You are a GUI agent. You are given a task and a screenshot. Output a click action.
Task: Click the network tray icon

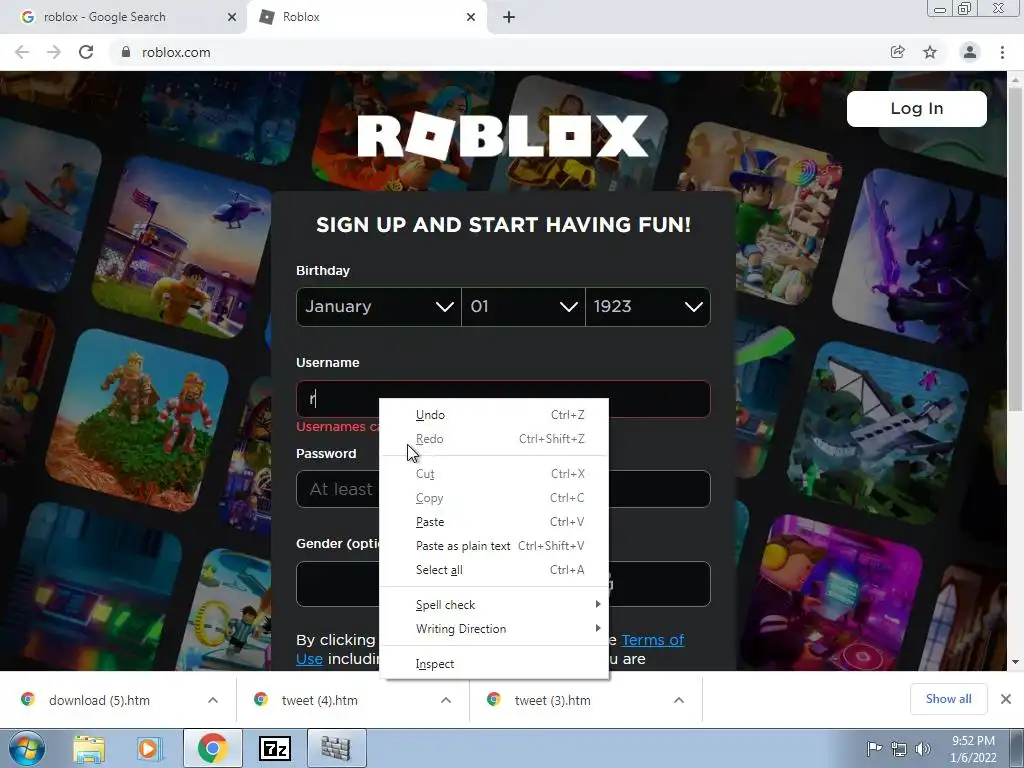899,748
